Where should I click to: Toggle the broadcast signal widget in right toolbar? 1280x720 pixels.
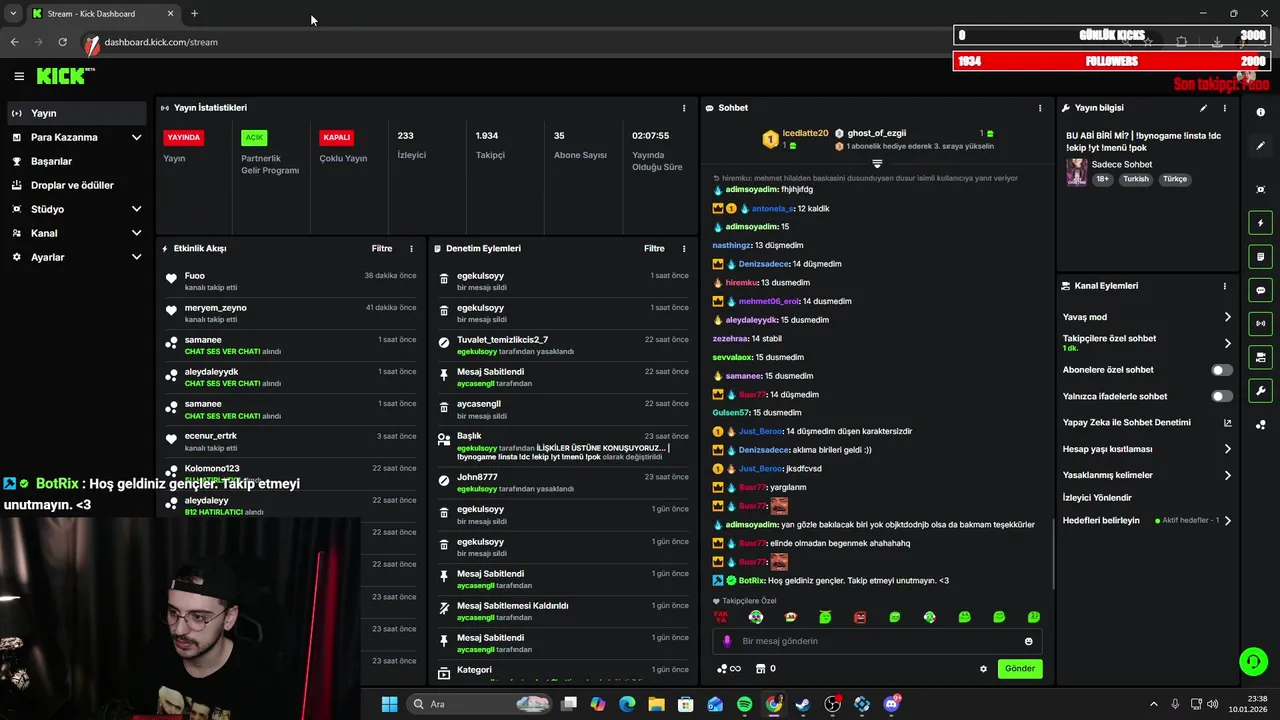click(1260, 323)
